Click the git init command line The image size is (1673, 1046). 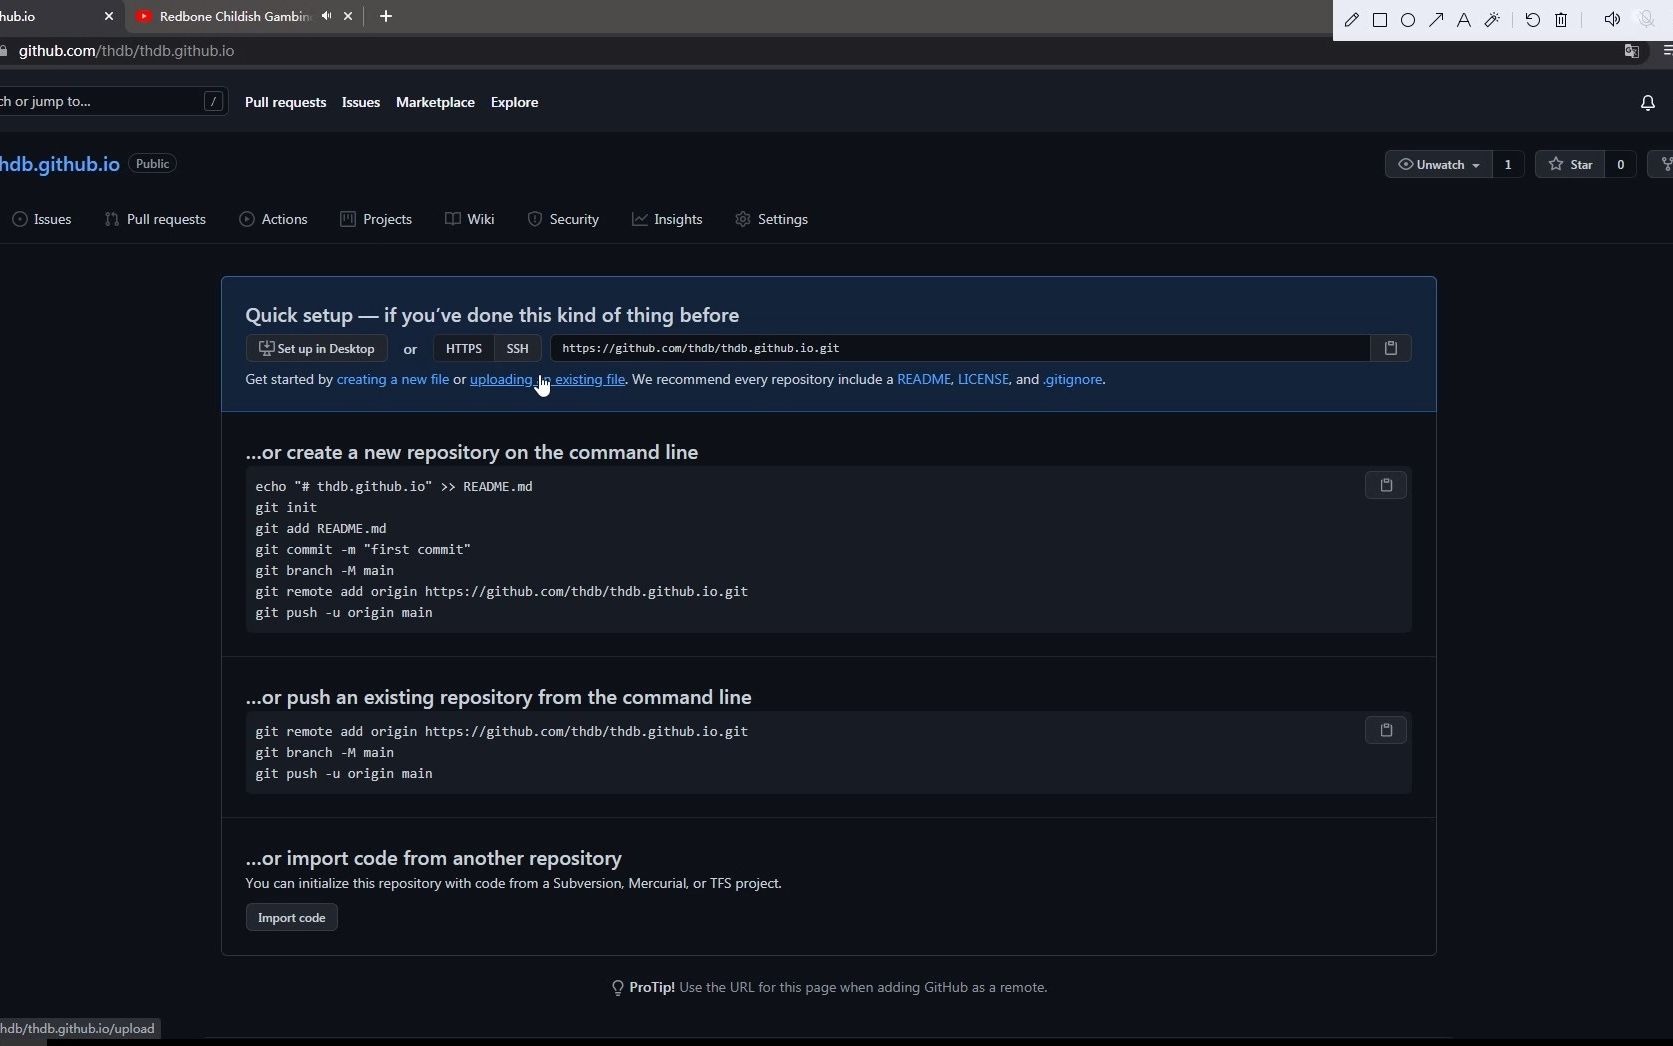pos(286,507)
